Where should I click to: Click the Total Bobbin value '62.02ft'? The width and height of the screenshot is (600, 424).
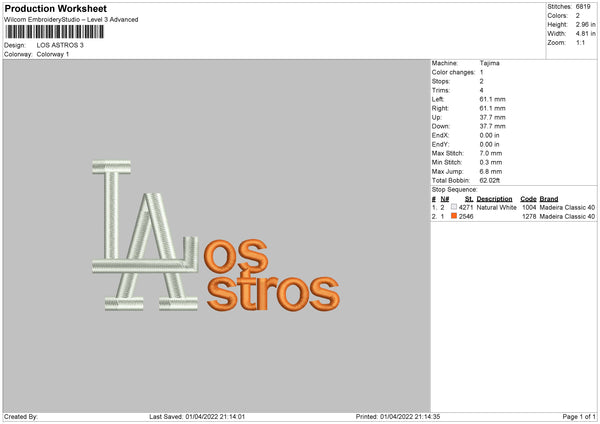click(x=490, y=180)
